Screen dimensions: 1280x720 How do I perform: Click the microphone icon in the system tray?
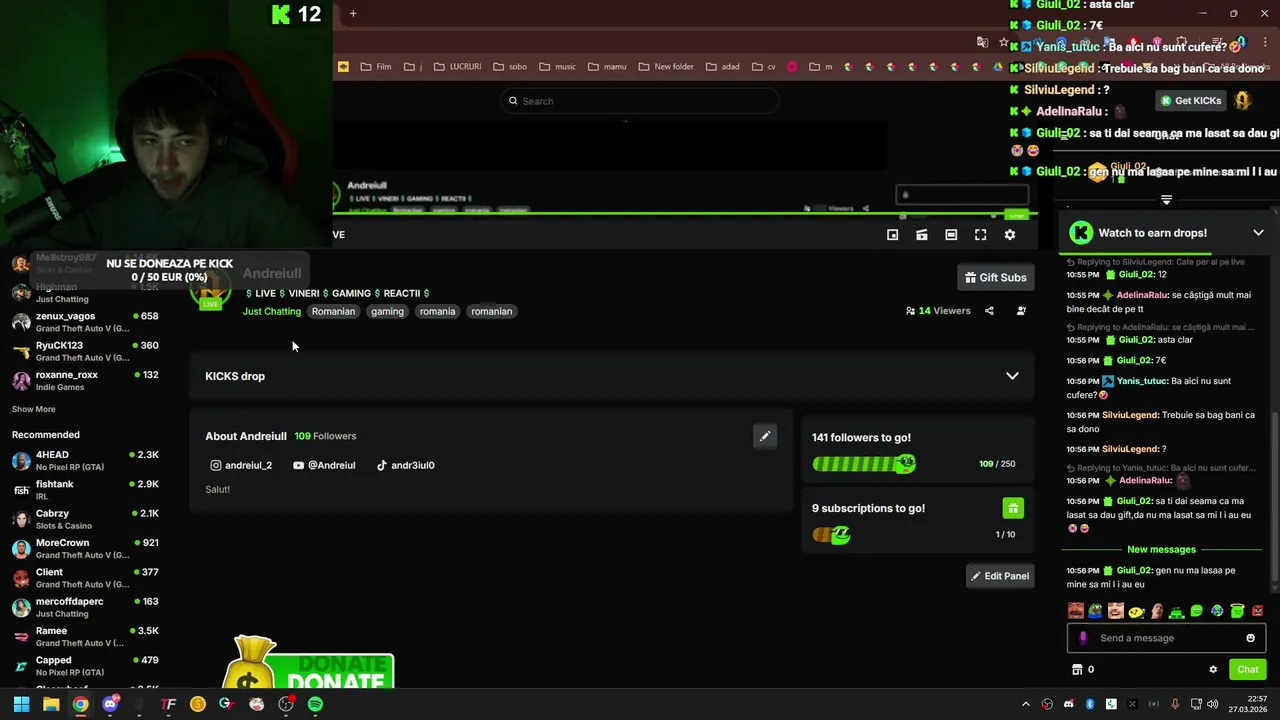click(1175, 704)
